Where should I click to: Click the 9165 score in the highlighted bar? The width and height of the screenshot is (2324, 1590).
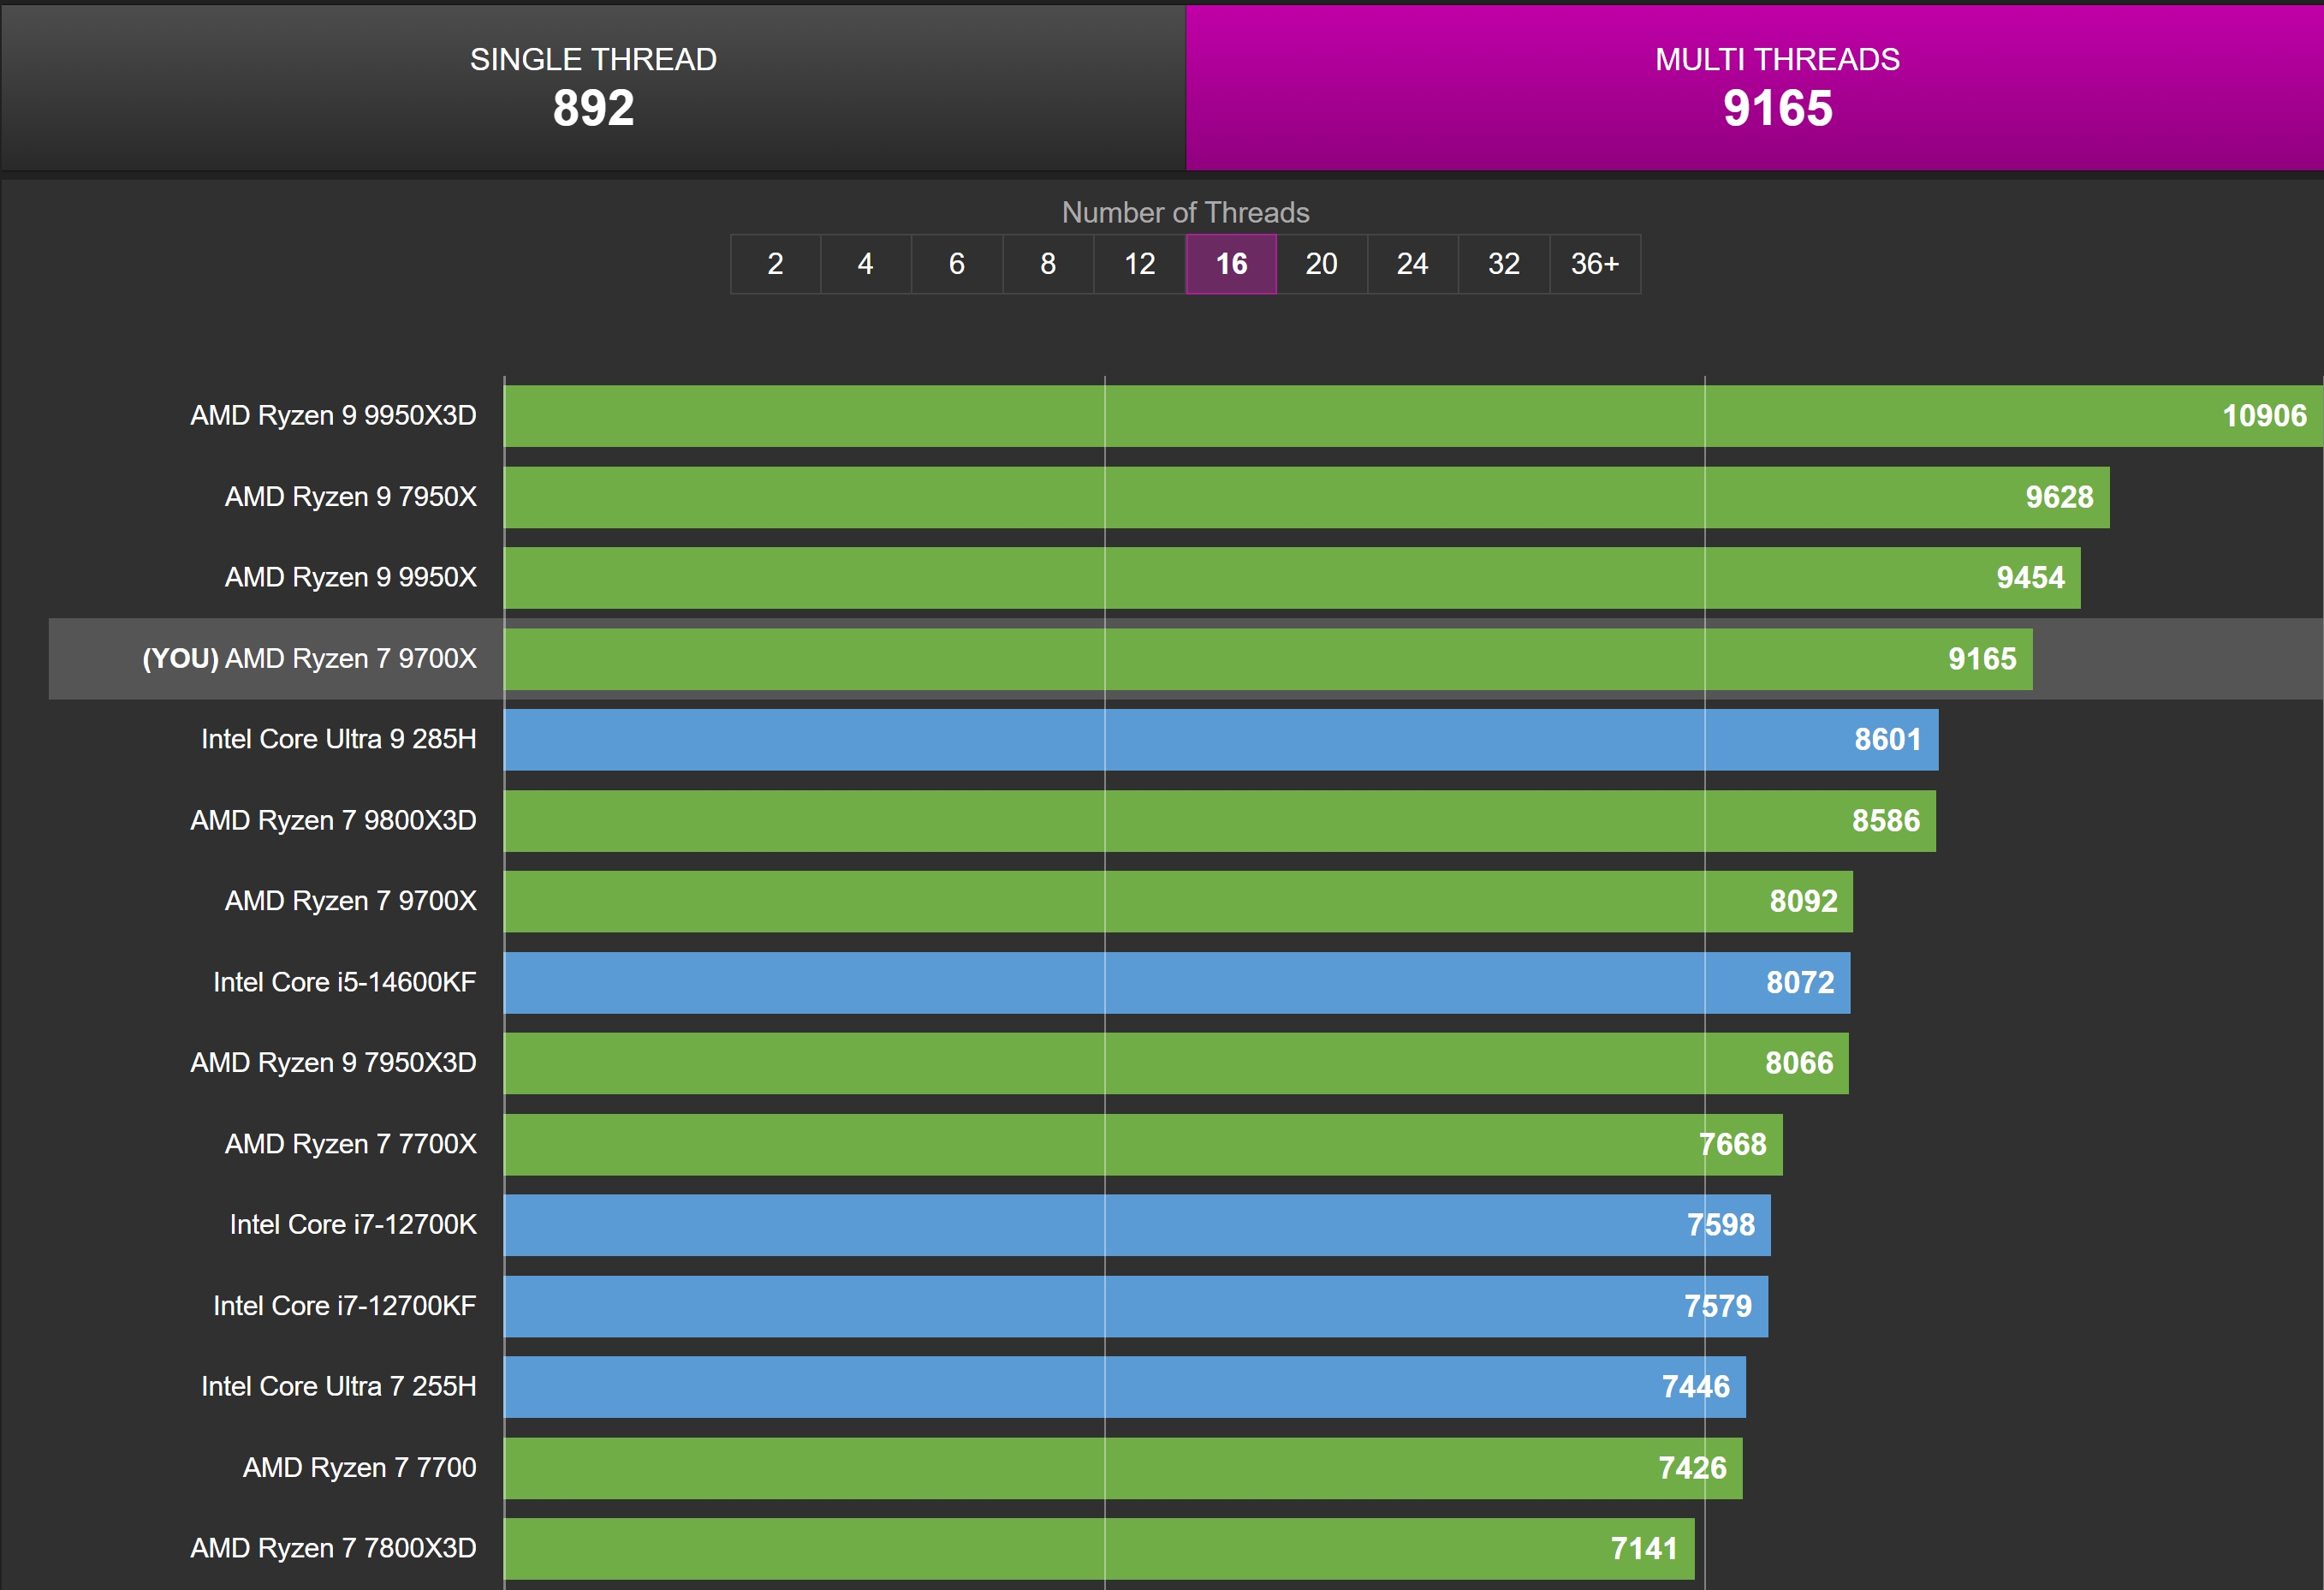1982,659
